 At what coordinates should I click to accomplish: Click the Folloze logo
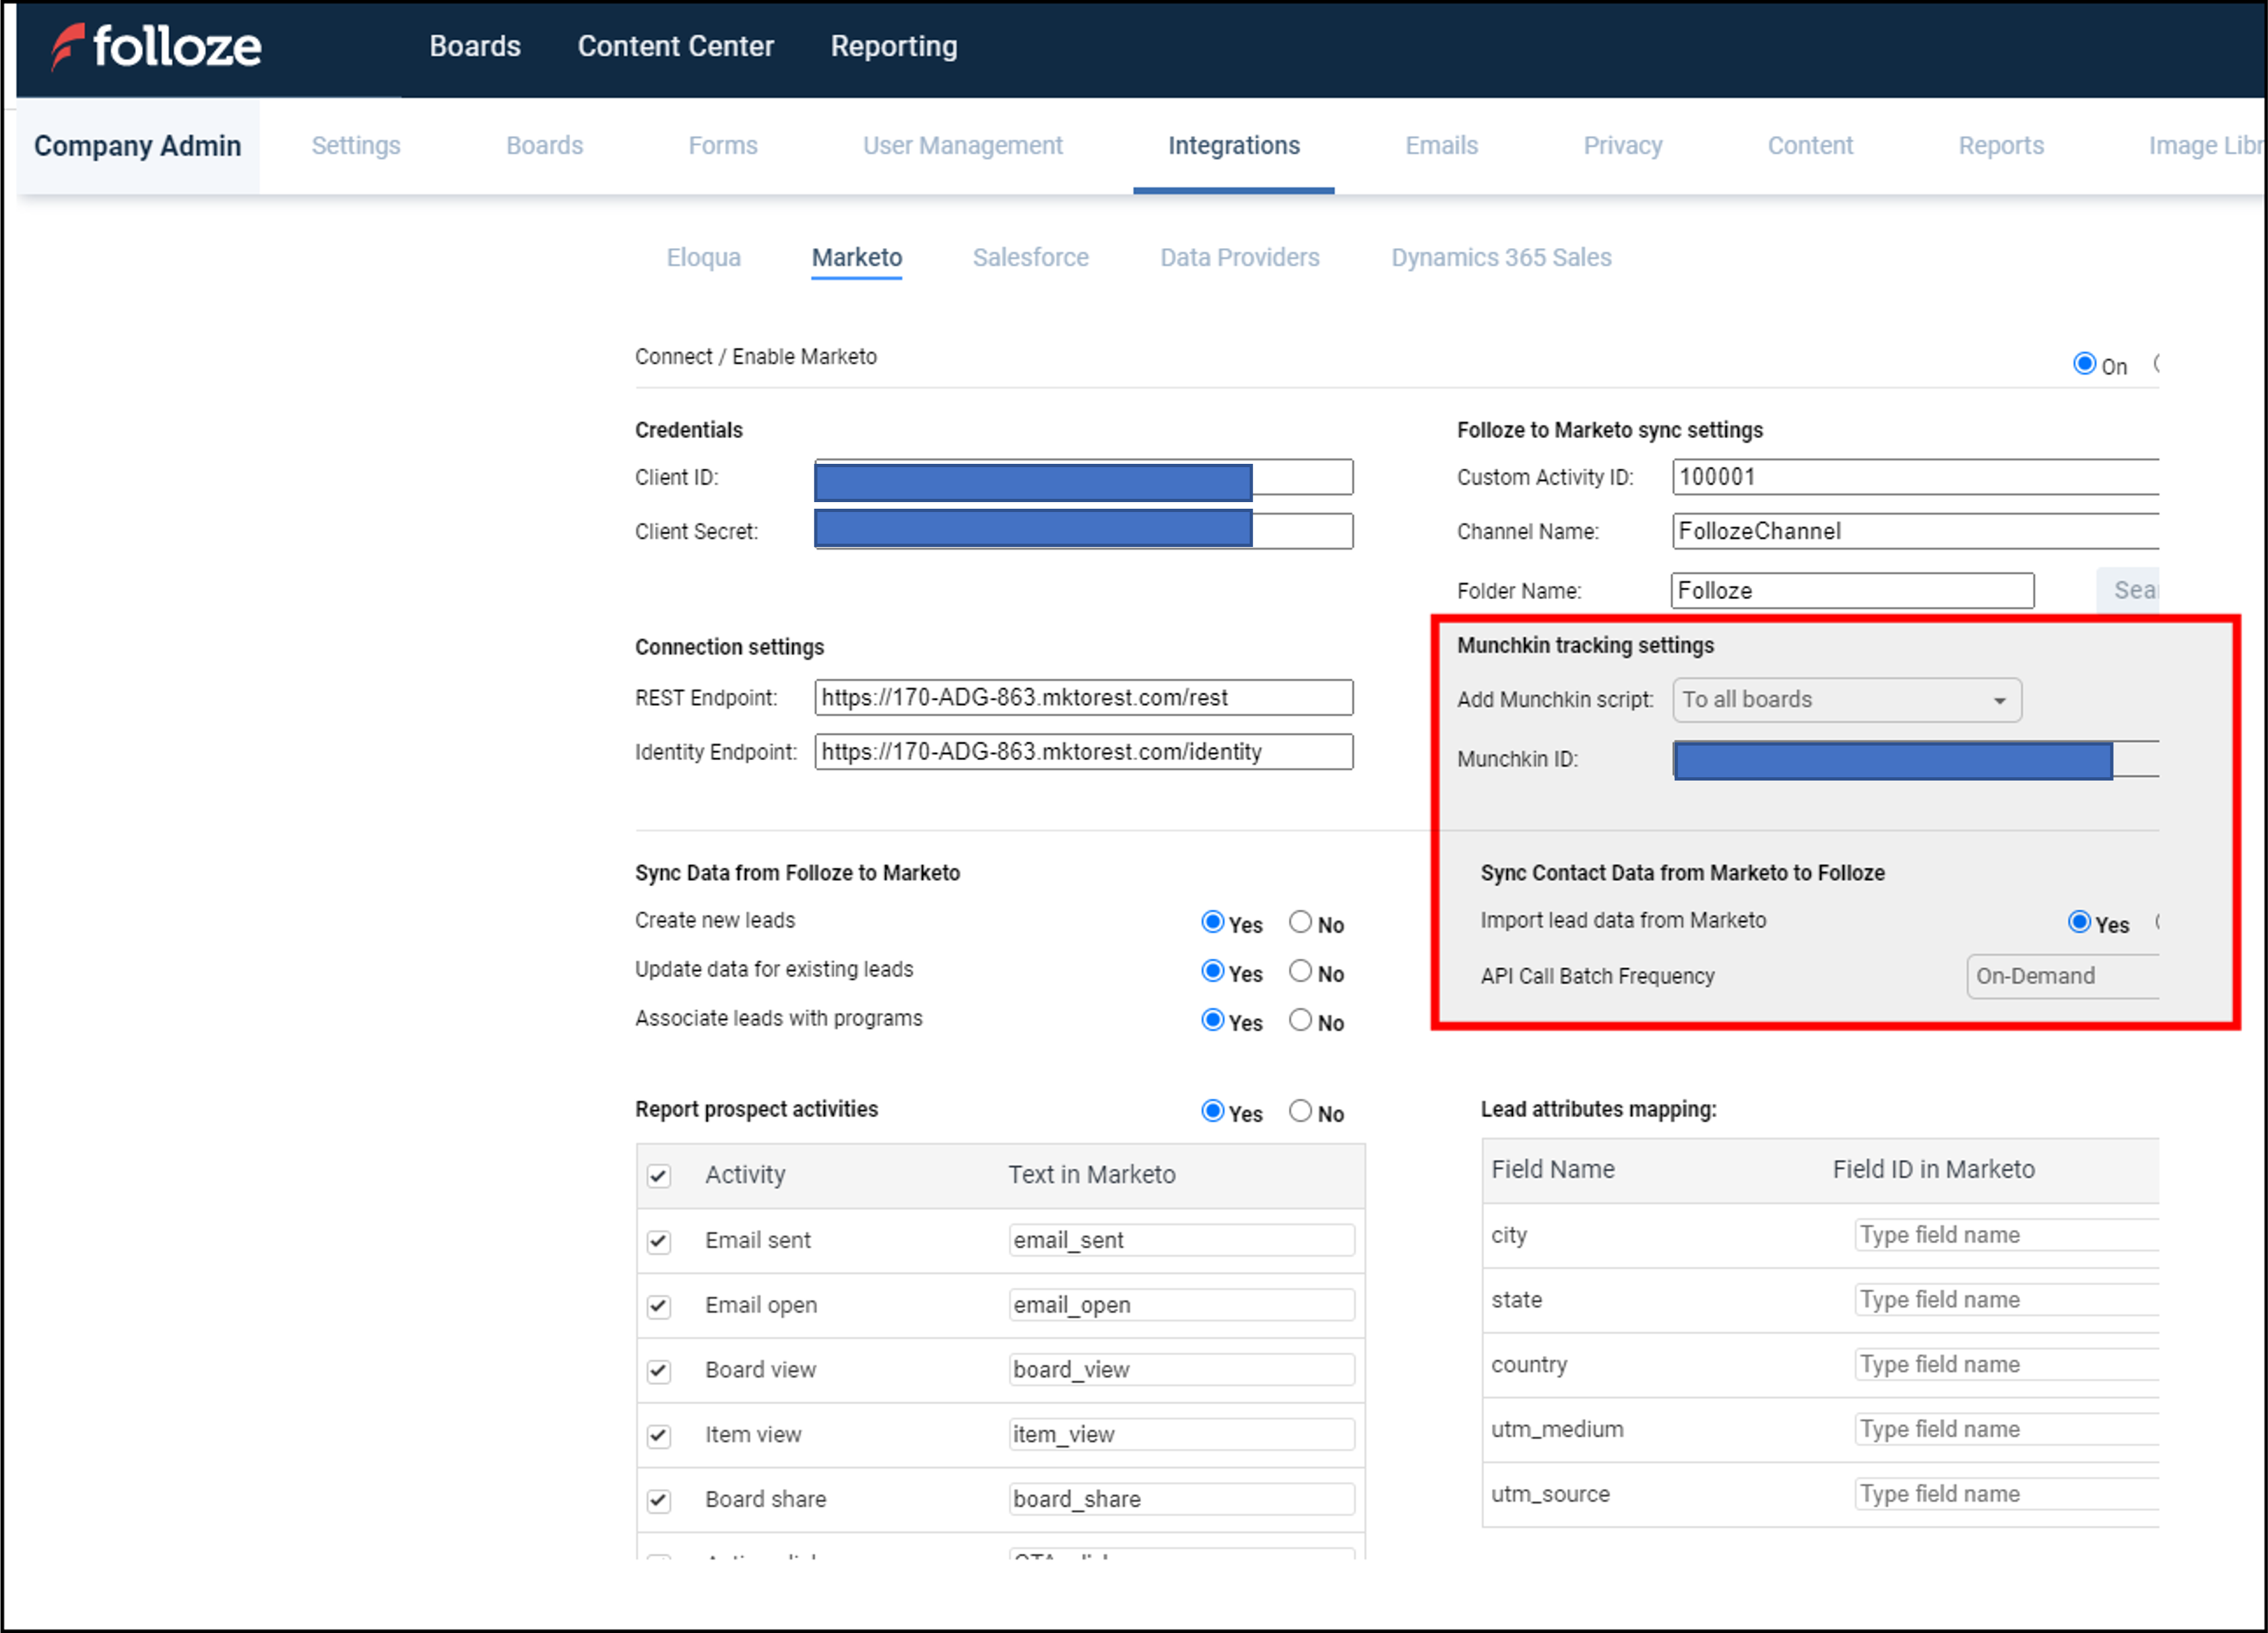pos(155,46)
